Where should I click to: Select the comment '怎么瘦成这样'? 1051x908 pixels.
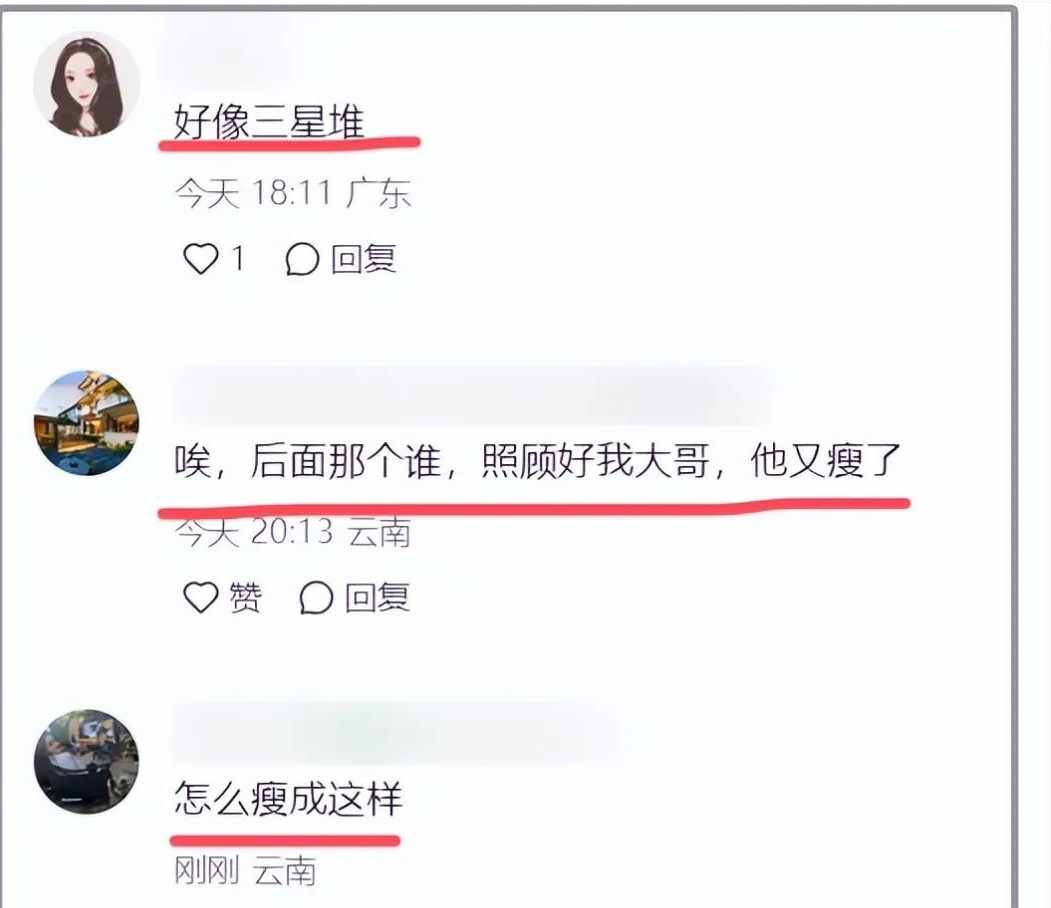[x=288, y=798]
